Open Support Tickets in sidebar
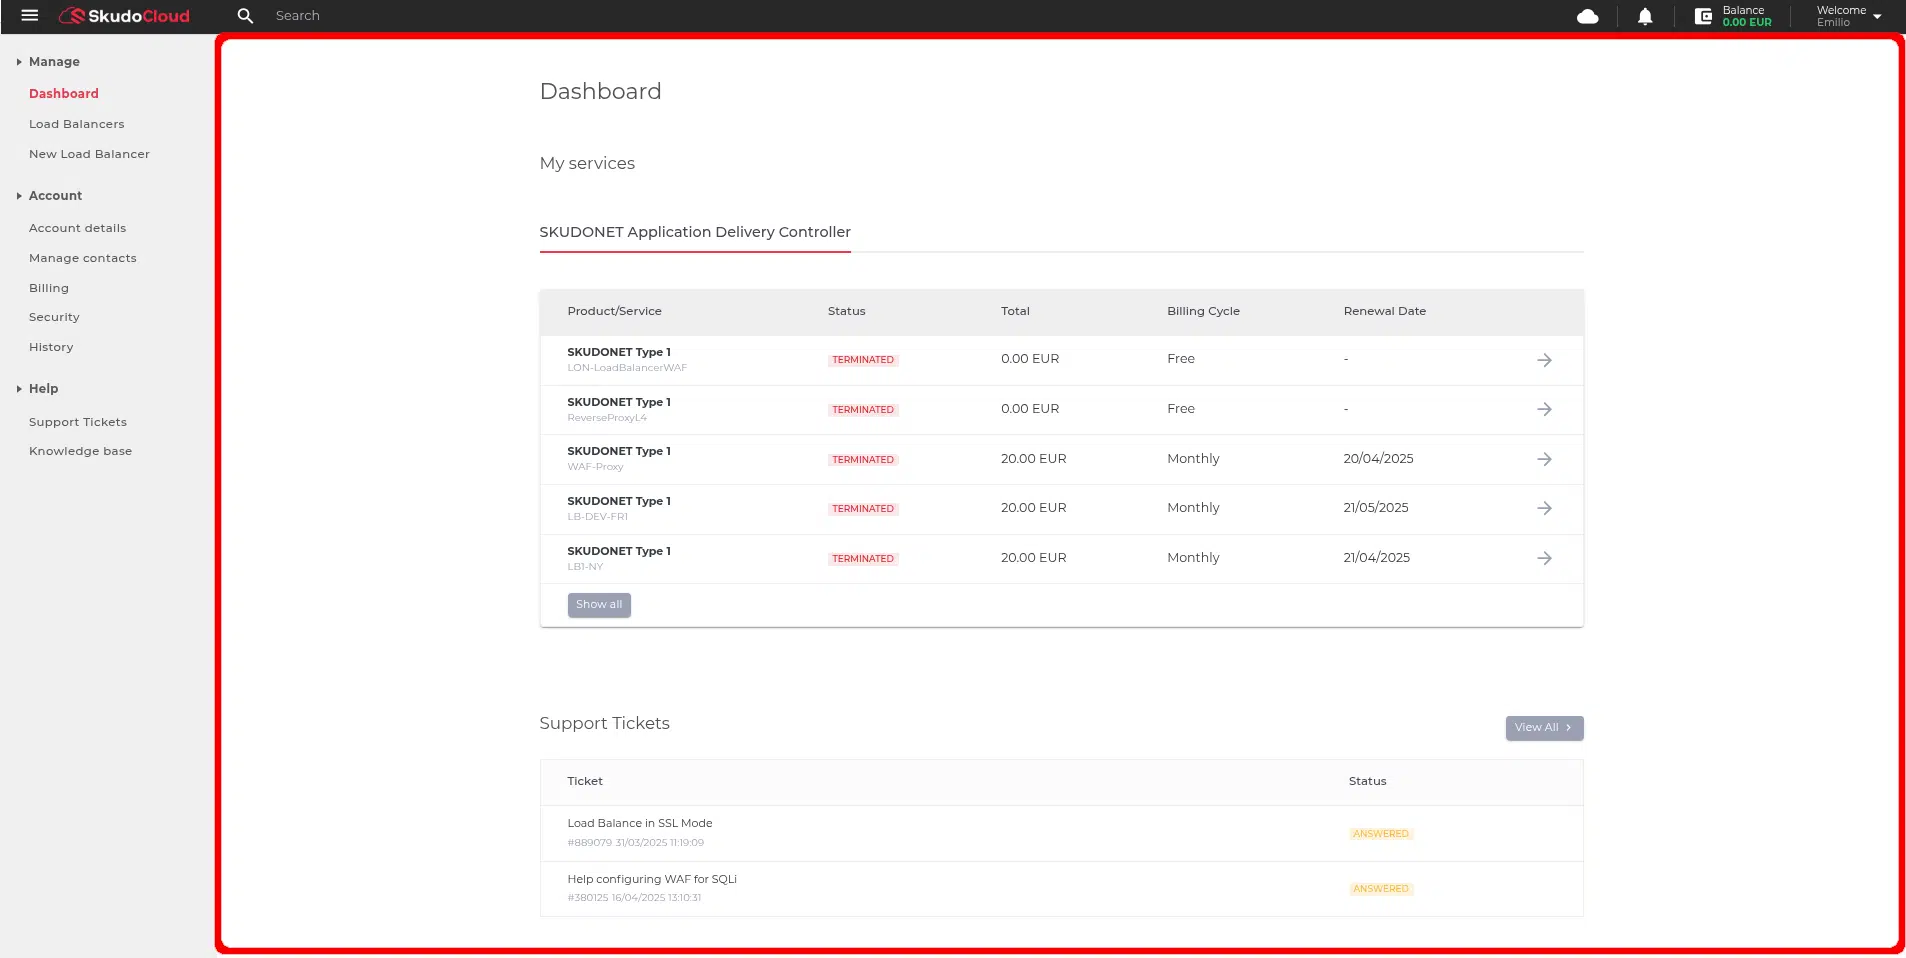This screenshot has width=1906, height=958. click(78, 422)
